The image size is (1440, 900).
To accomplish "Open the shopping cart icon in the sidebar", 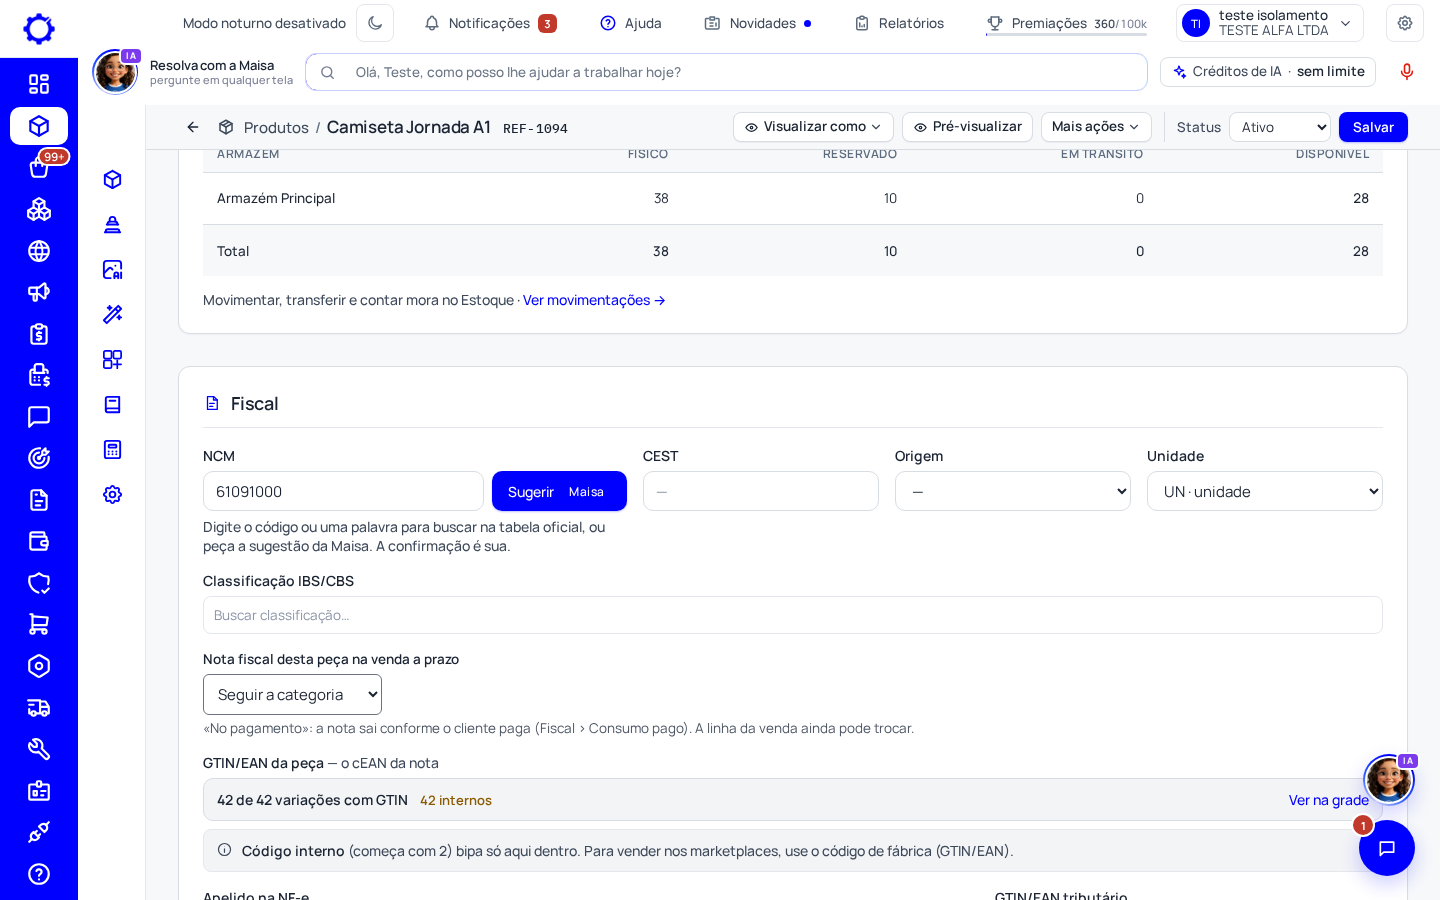I will tap(39, 624).
